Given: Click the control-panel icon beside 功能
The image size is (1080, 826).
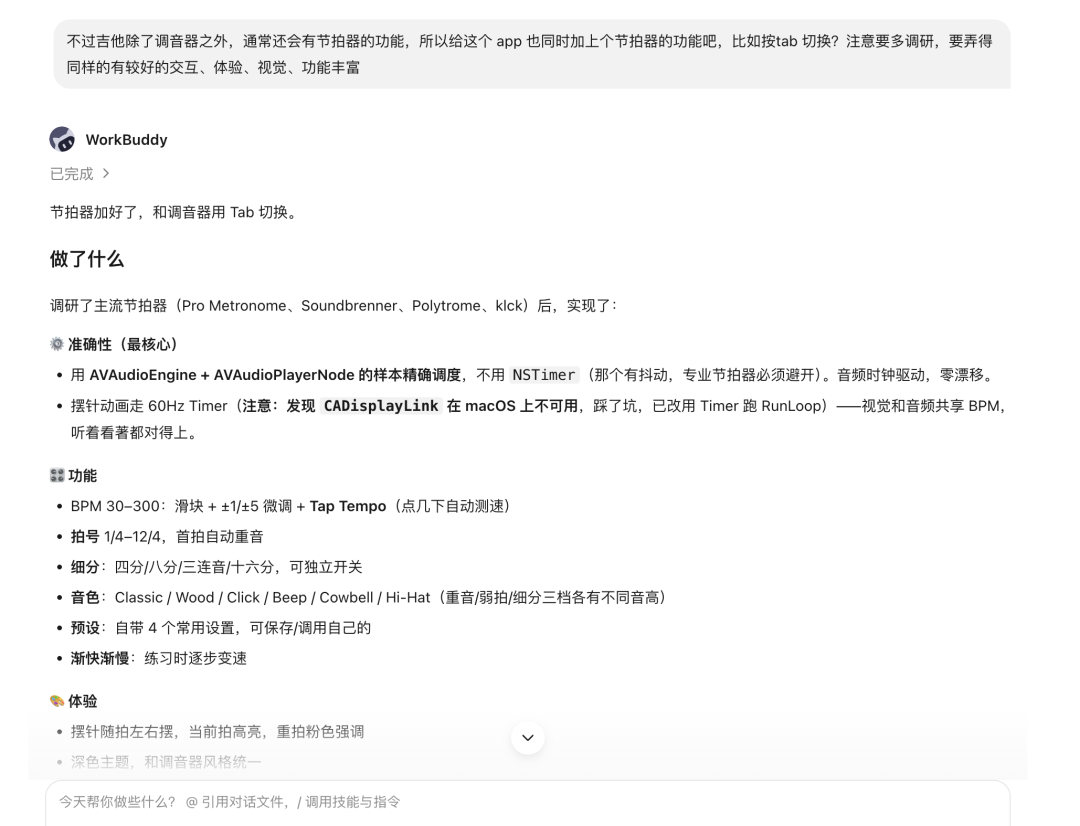Looking at the screenshot, I should (57, 475).
